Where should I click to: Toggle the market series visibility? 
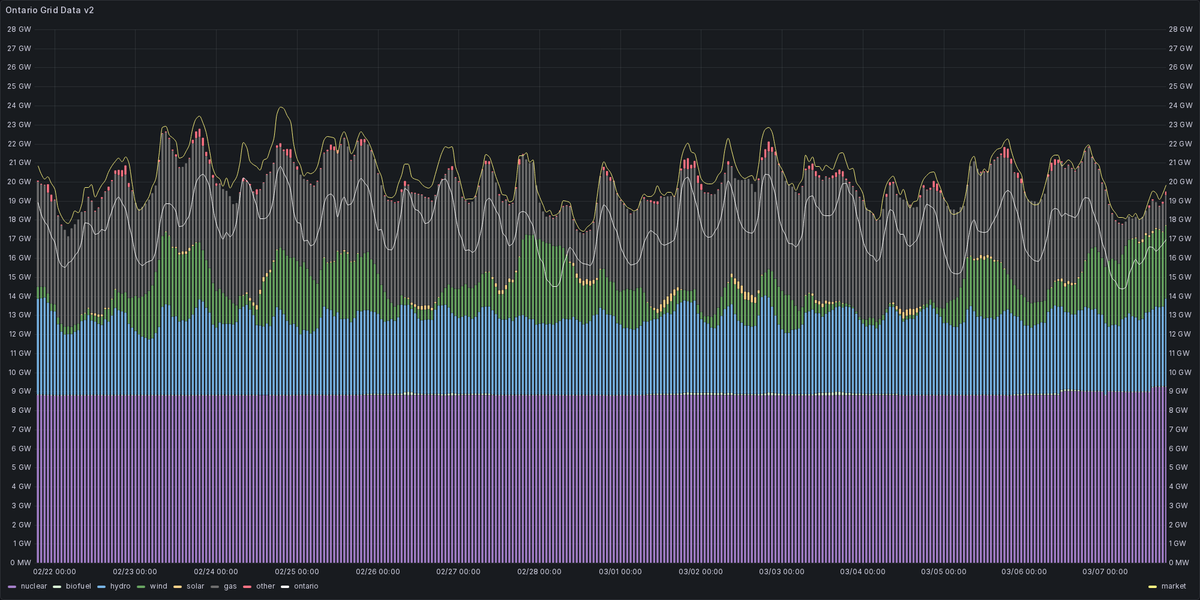click(x=1176, y=587)
